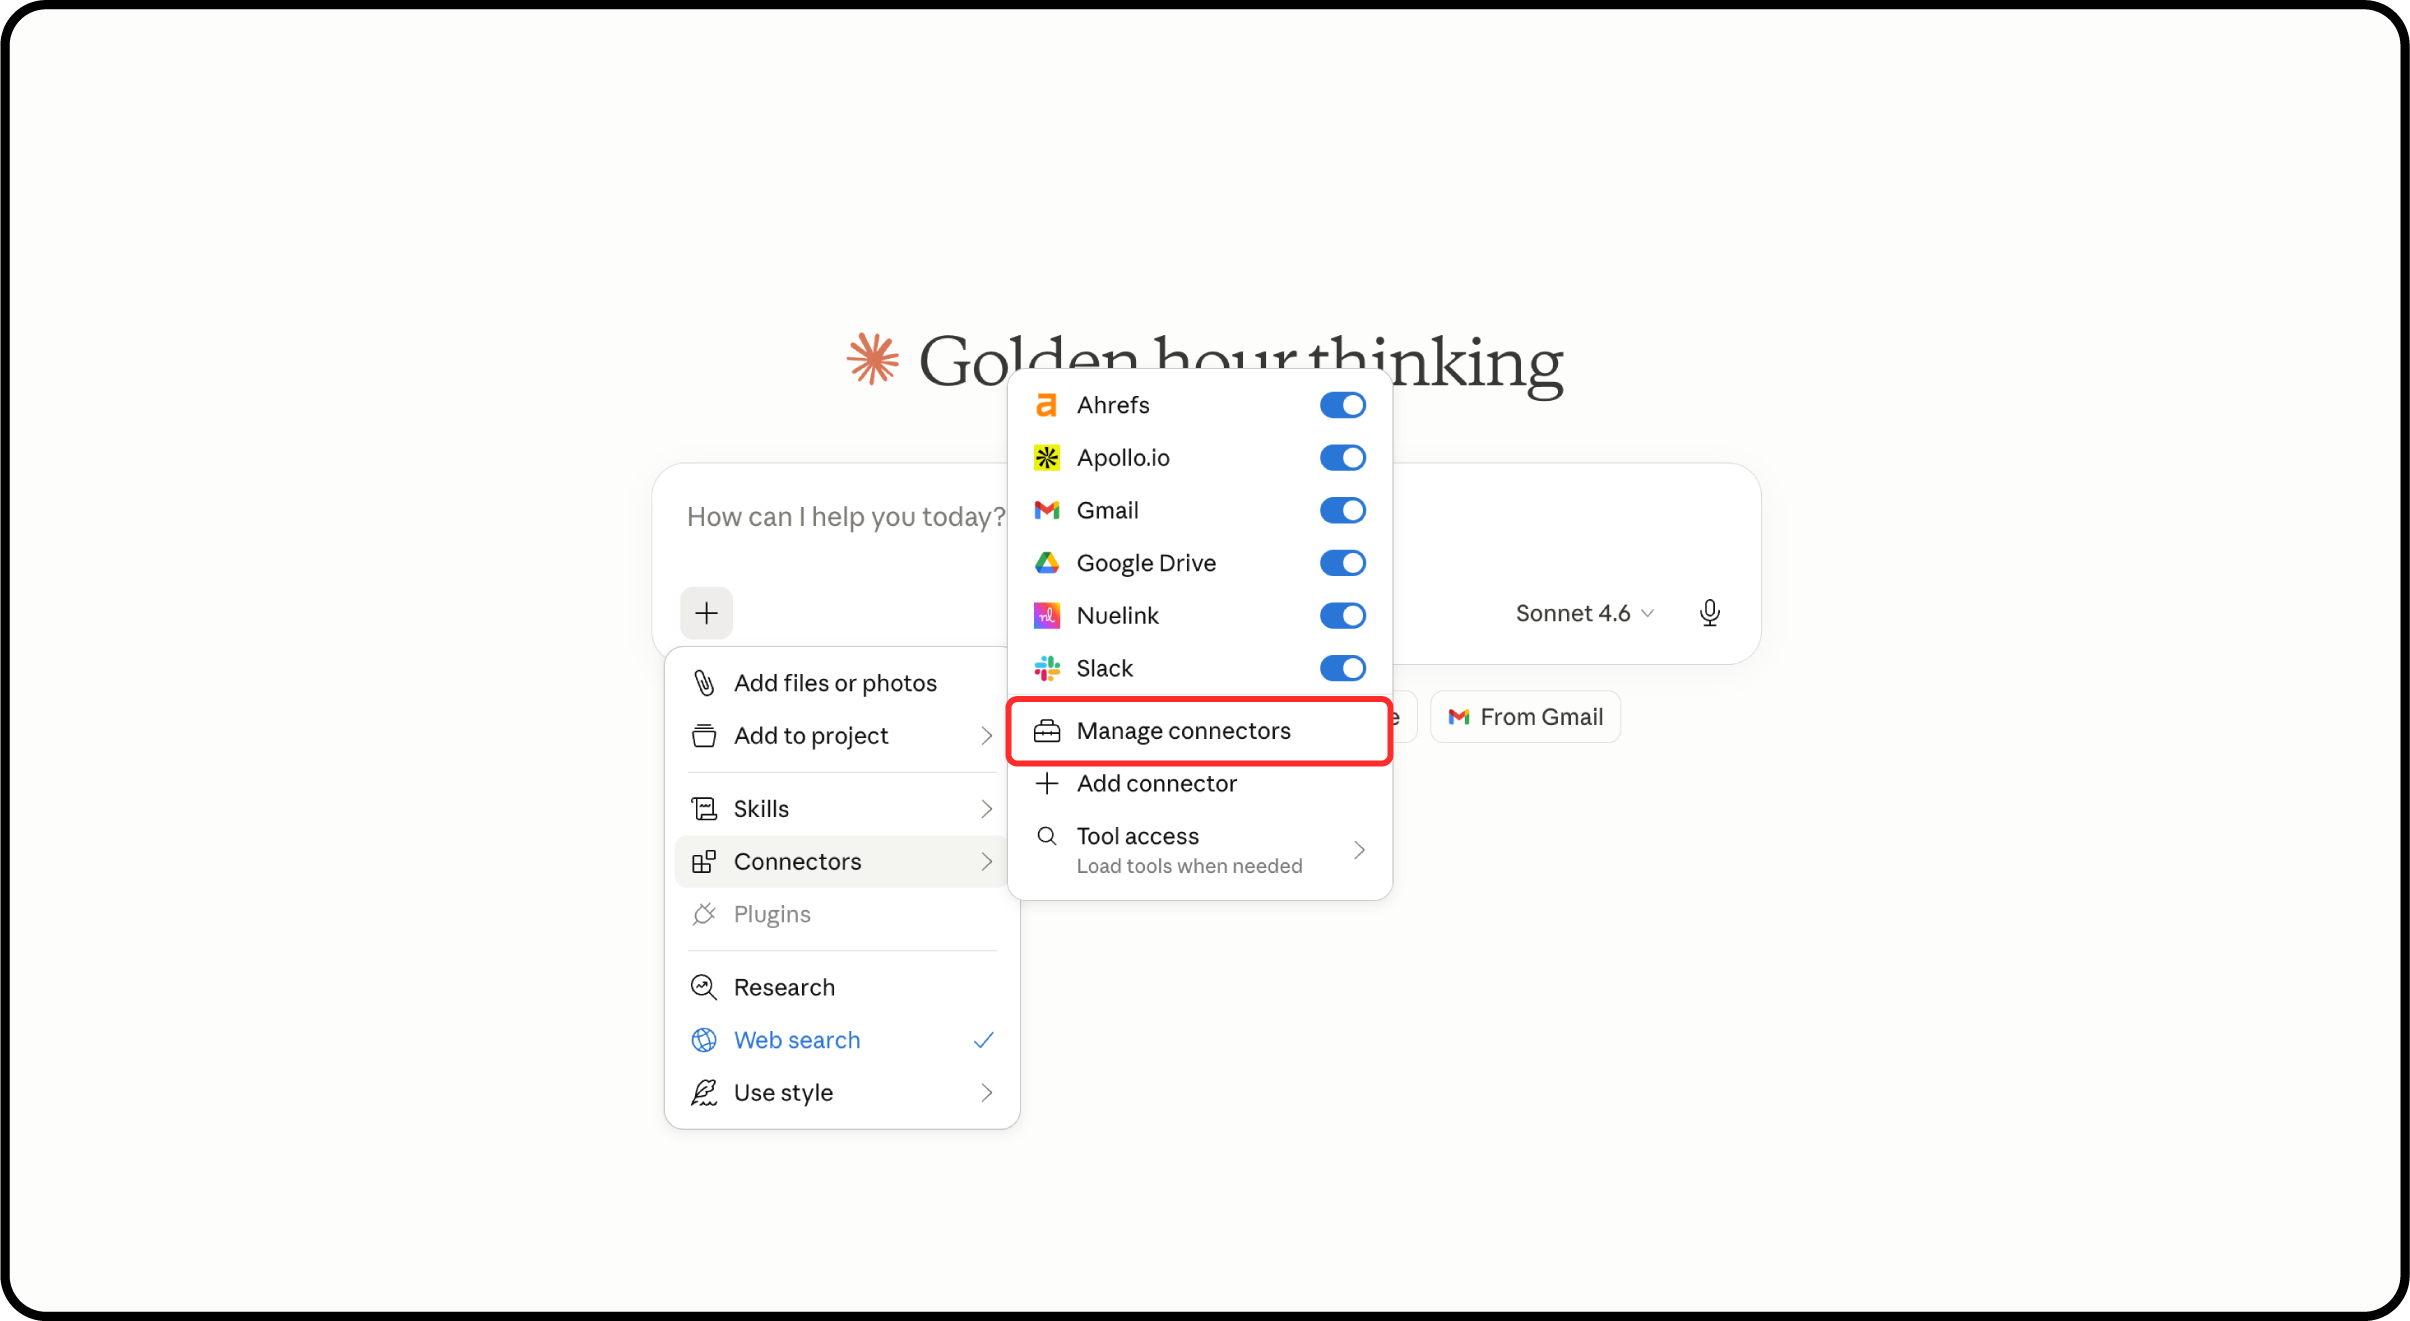Click the From Gmail suggestion chip
The image size is (2410, 1321).
coord(1525,717)
